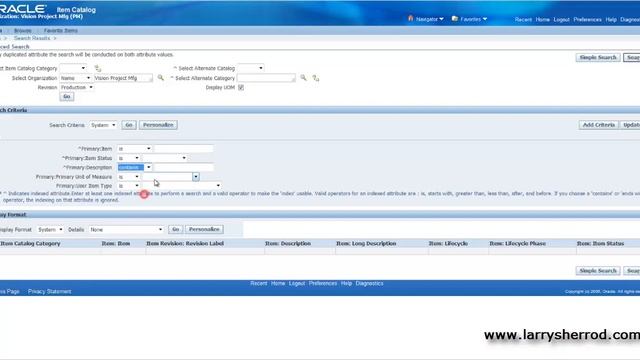Click the footer Home link

pyautogui.click(x=278, y=283)
